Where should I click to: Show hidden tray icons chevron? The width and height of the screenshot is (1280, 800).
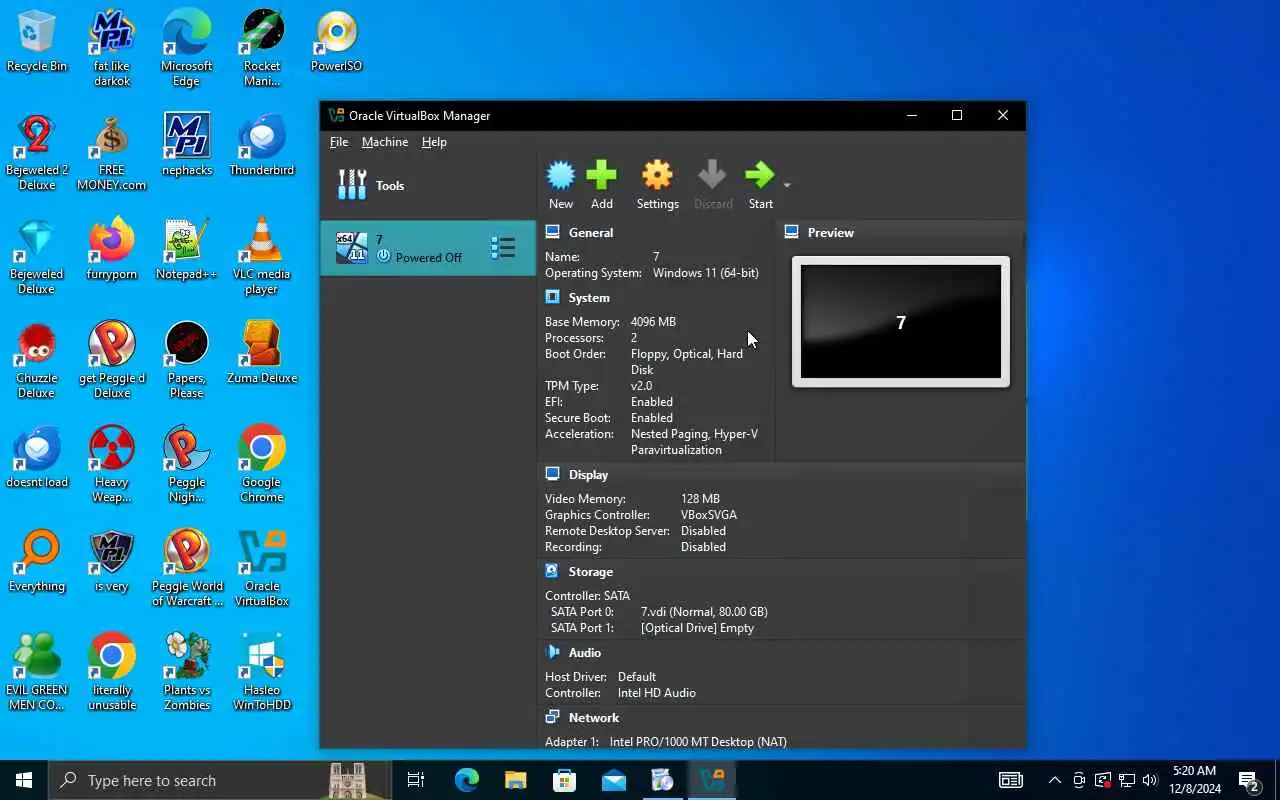pos(1054,780)
